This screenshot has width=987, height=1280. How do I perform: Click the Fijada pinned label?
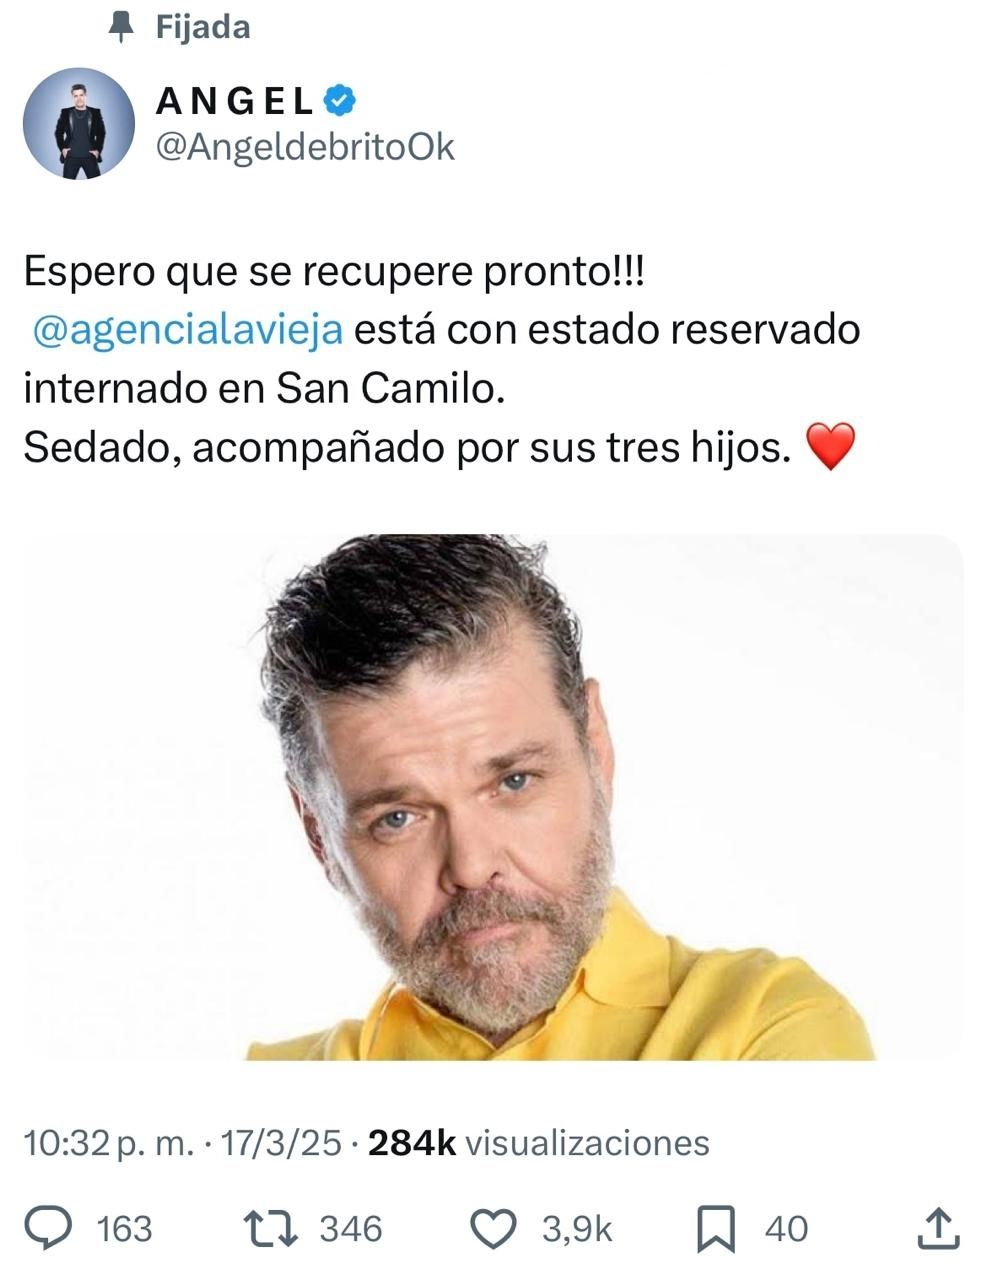pos(203,27)
